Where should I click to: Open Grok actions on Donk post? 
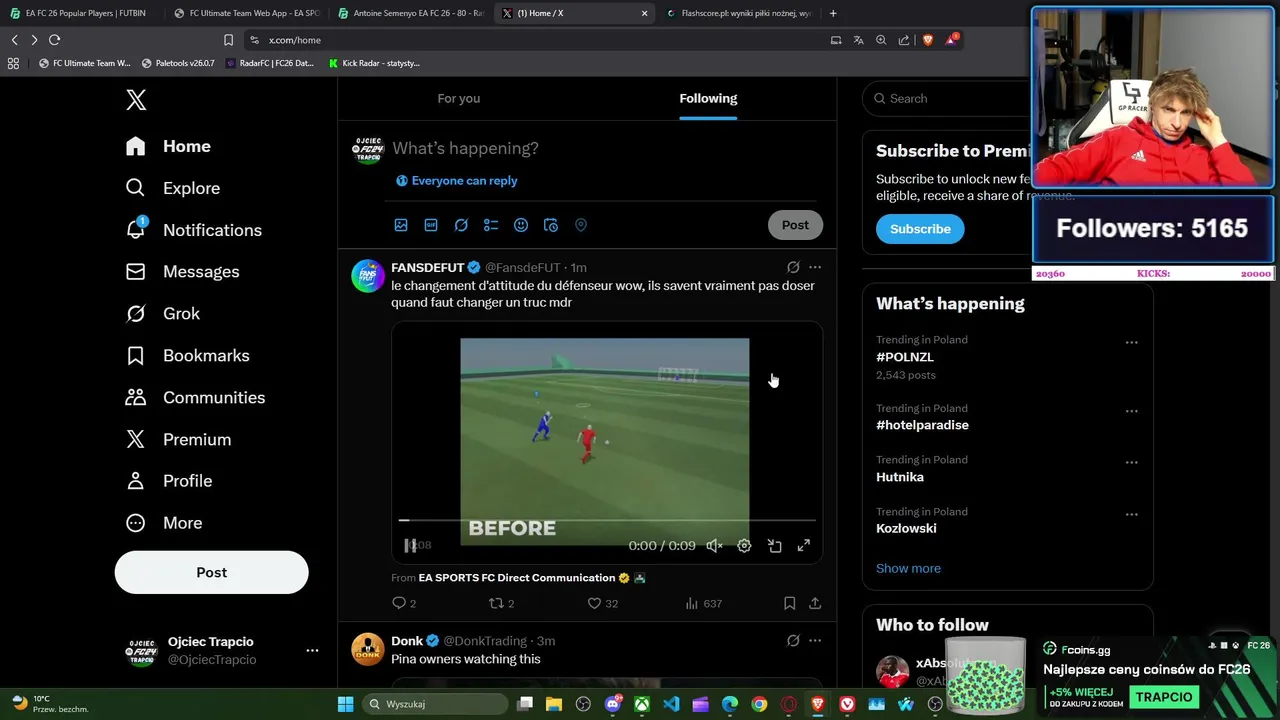pyautogui.click(x=793, y=640)
